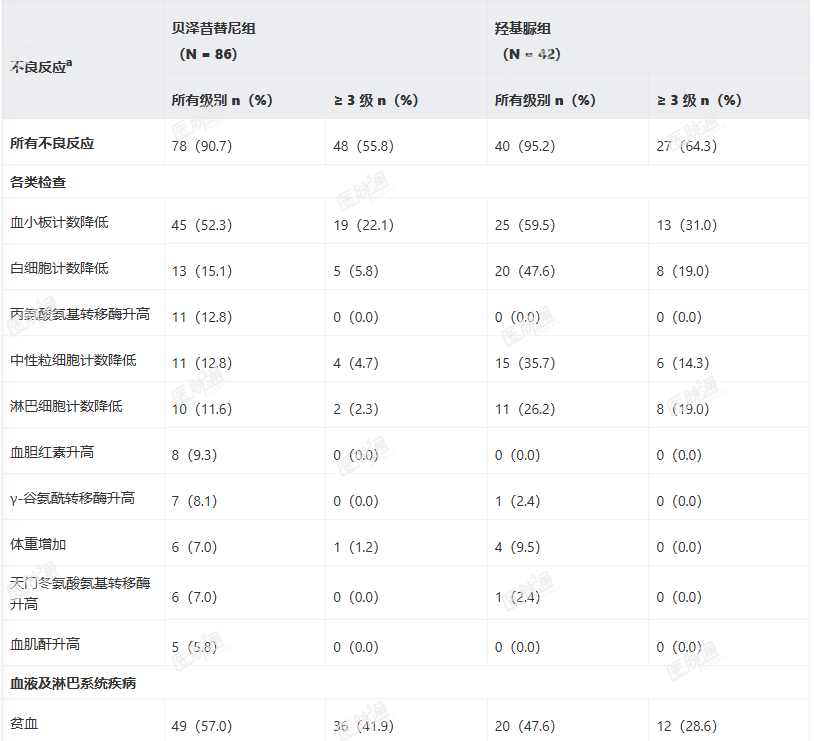
Task: Click the 血肌酐升高 row label
Action: pyautogui.click(x=45, y=644)
